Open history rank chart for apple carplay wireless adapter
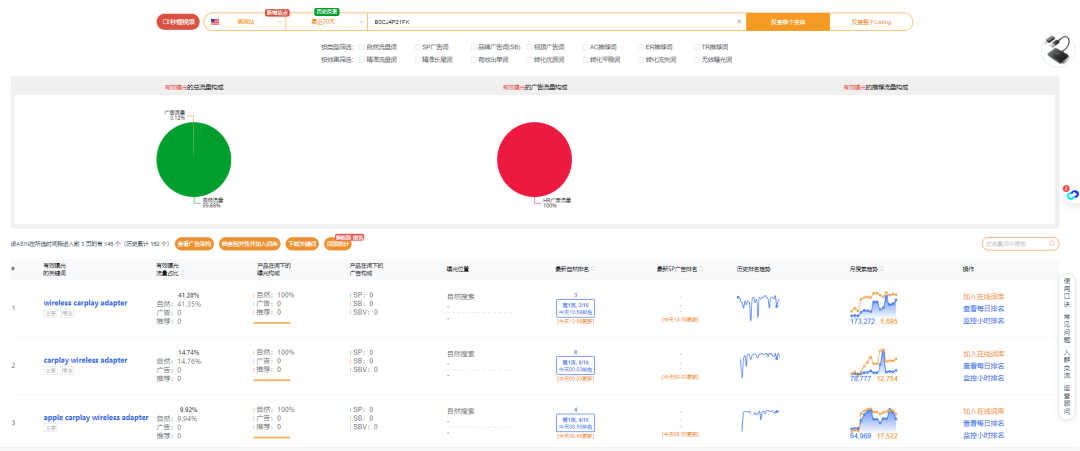 tap(761, 420)
